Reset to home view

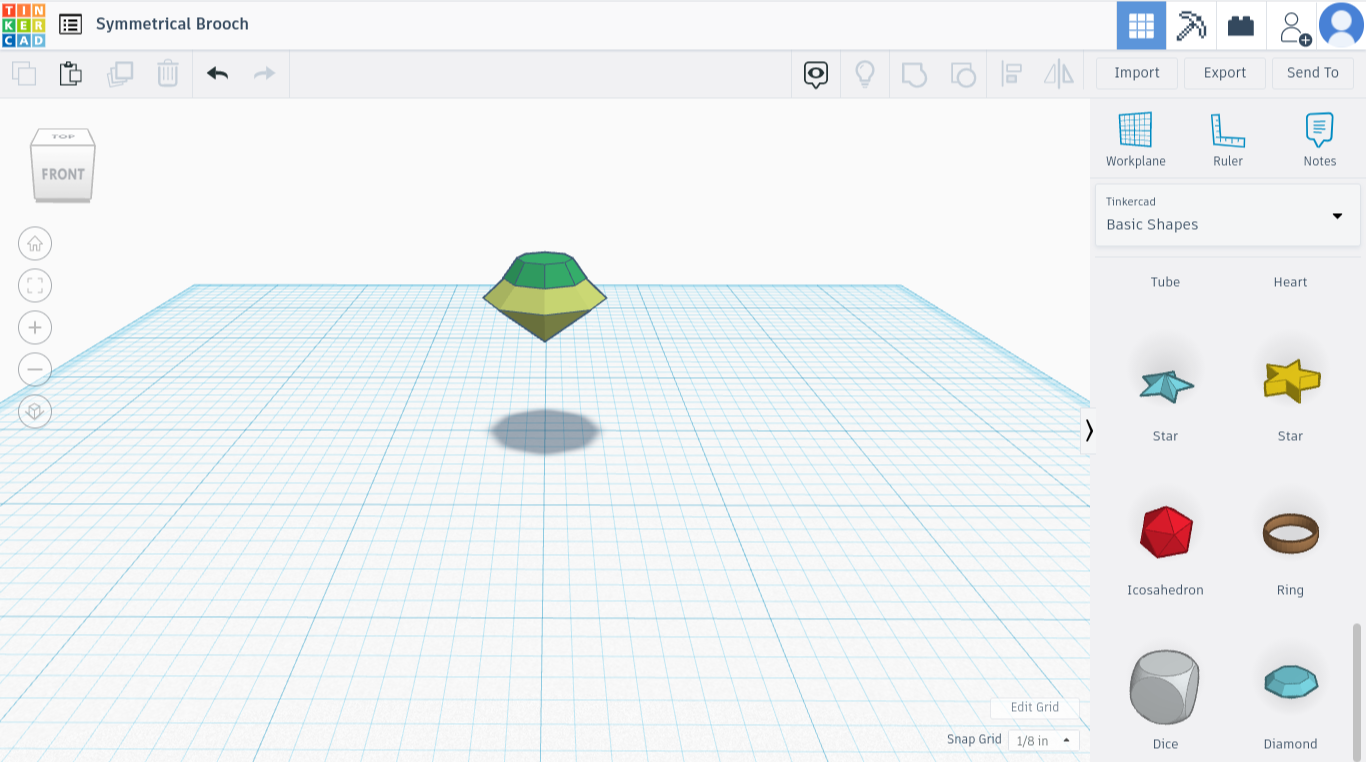point(35,243)
